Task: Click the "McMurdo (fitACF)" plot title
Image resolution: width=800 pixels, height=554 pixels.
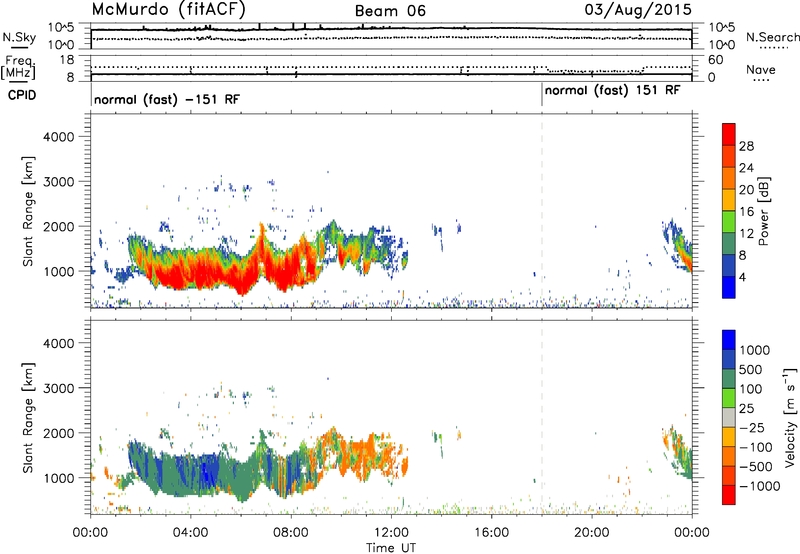Action: tap(169, 10)
